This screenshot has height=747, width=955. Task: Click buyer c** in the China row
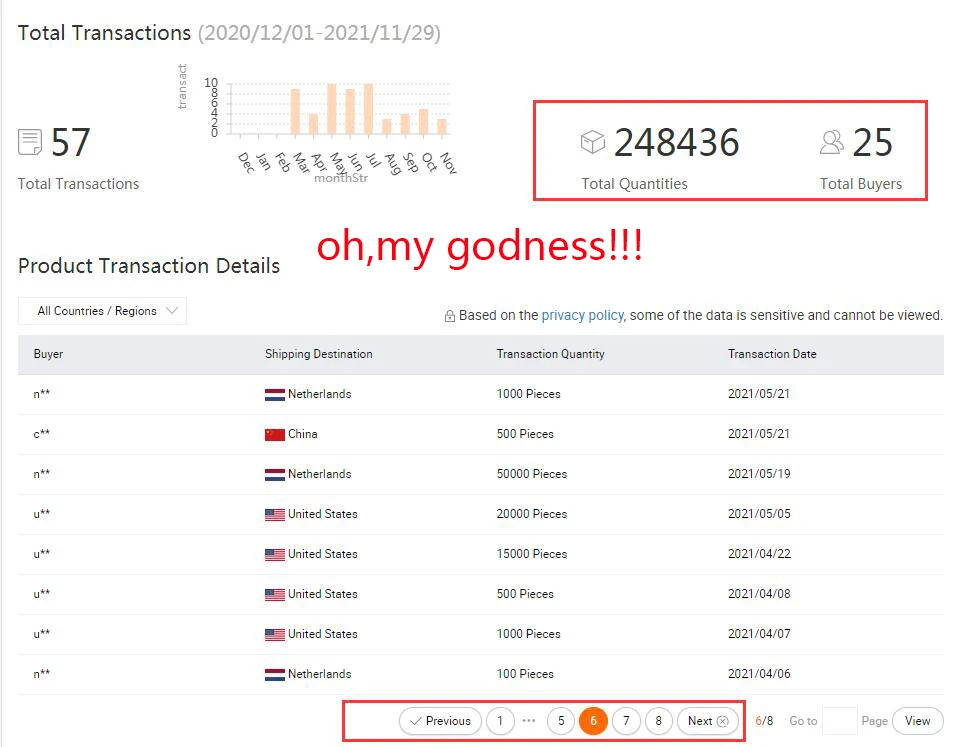(41, 434)
